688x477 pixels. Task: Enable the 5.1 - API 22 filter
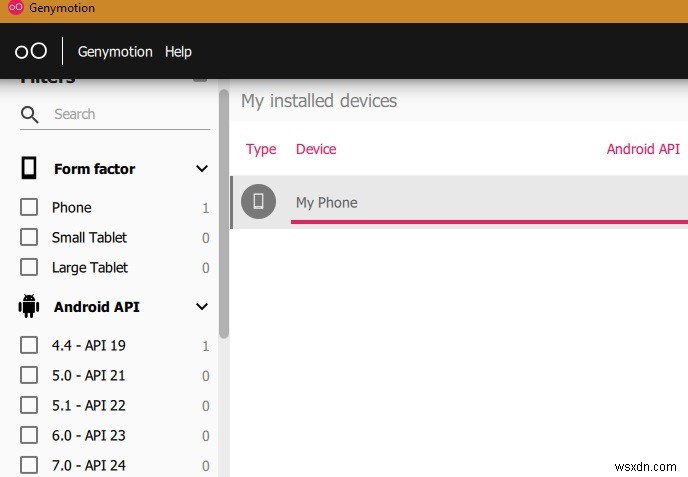tap(29, 405)
